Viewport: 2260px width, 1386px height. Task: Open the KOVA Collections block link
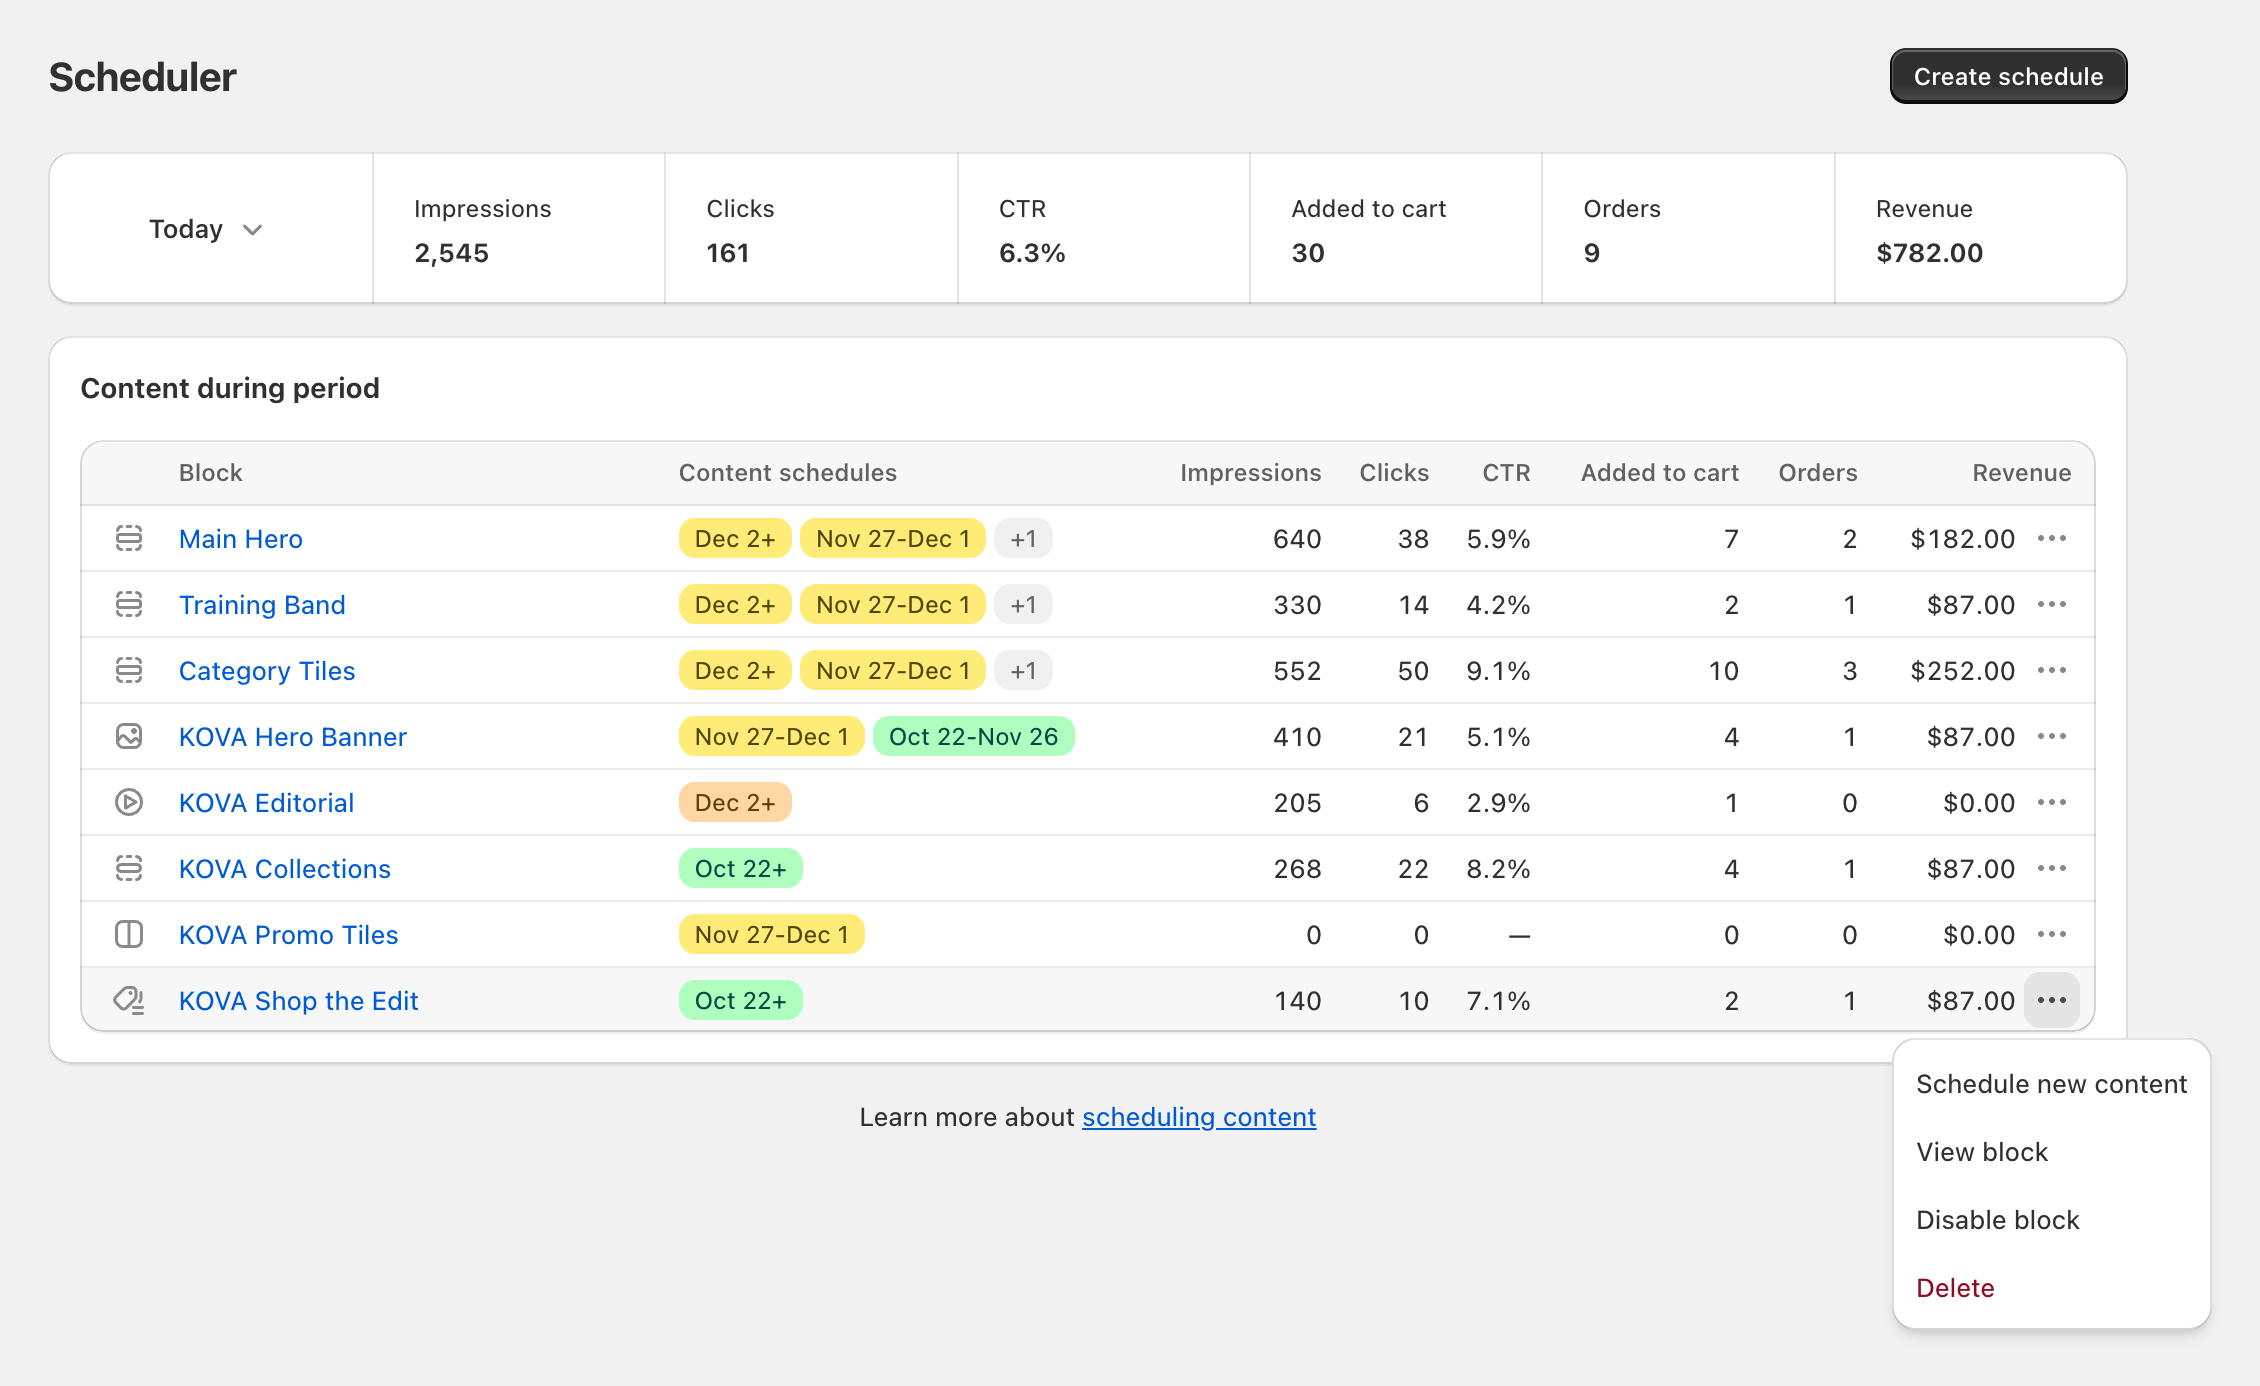(285, 868)
